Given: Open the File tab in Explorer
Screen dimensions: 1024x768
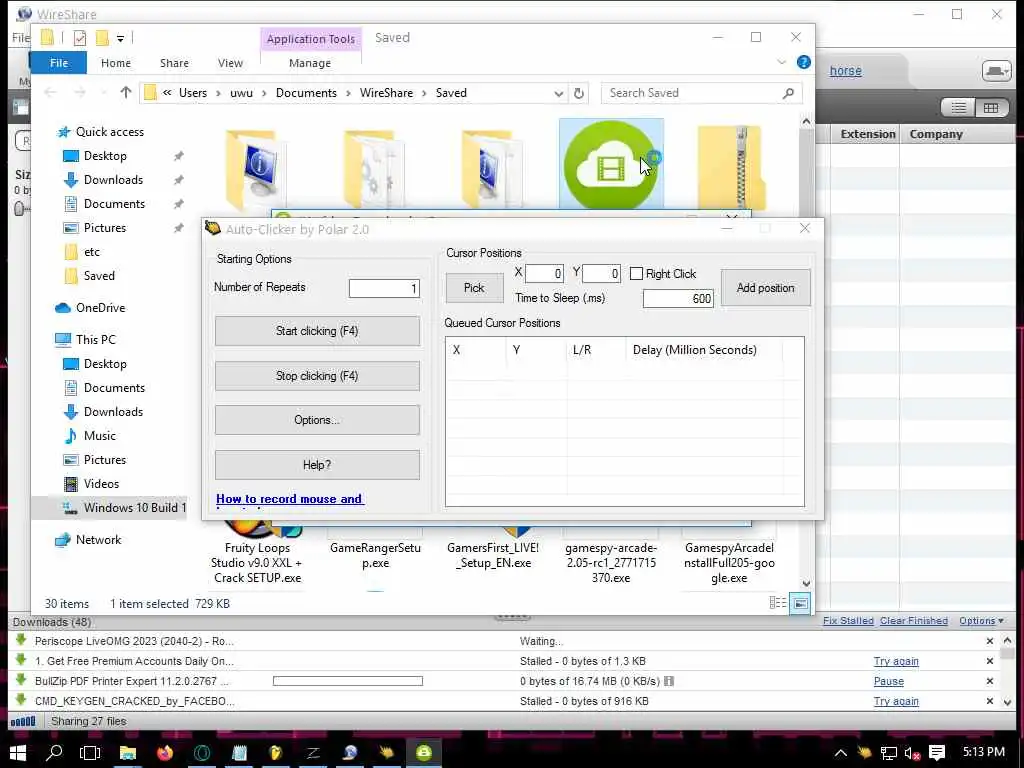Looking at the screenshot, I should 59,63.
